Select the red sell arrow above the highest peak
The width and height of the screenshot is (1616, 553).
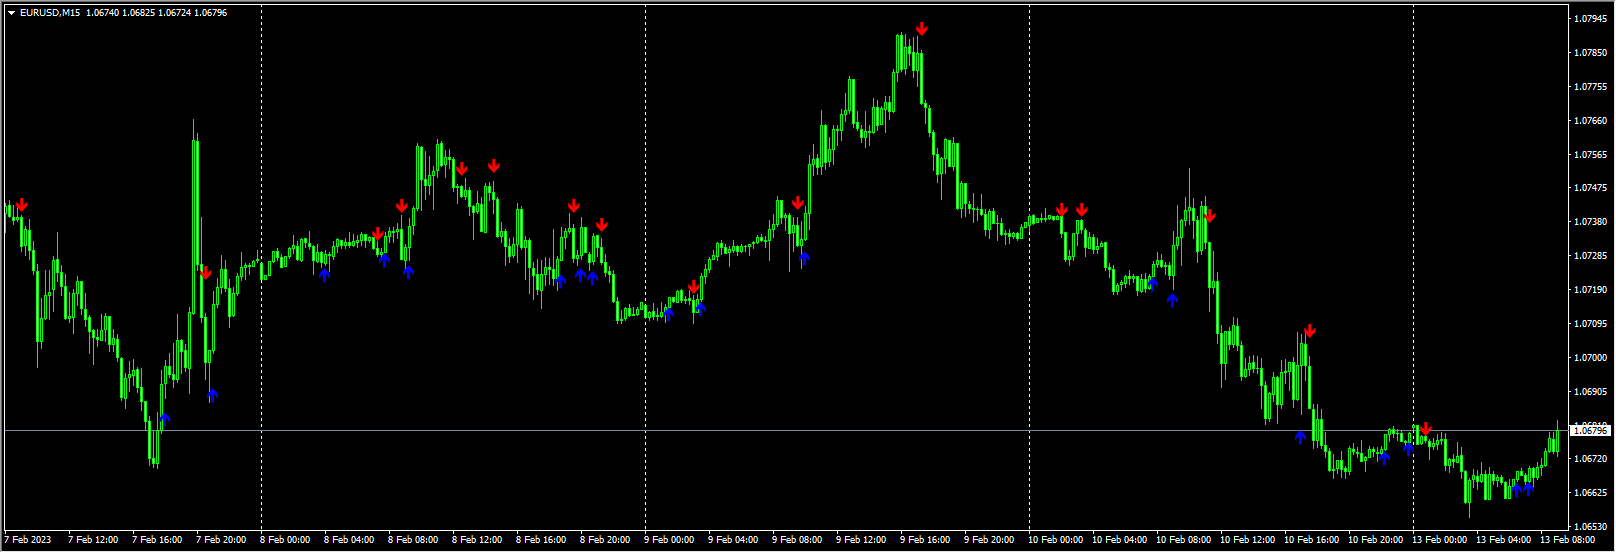pyautogui.click(x=922, y=29)
